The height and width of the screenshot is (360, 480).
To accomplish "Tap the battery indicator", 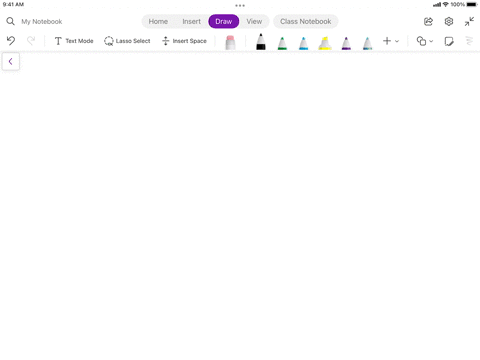I will coord(472,4).
